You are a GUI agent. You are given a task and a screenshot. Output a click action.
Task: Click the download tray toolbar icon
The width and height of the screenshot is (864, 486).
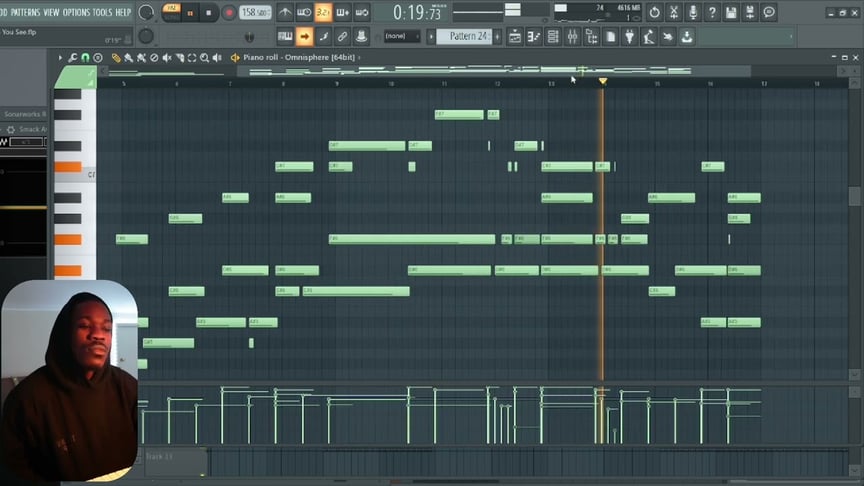(x=687, y=37)
